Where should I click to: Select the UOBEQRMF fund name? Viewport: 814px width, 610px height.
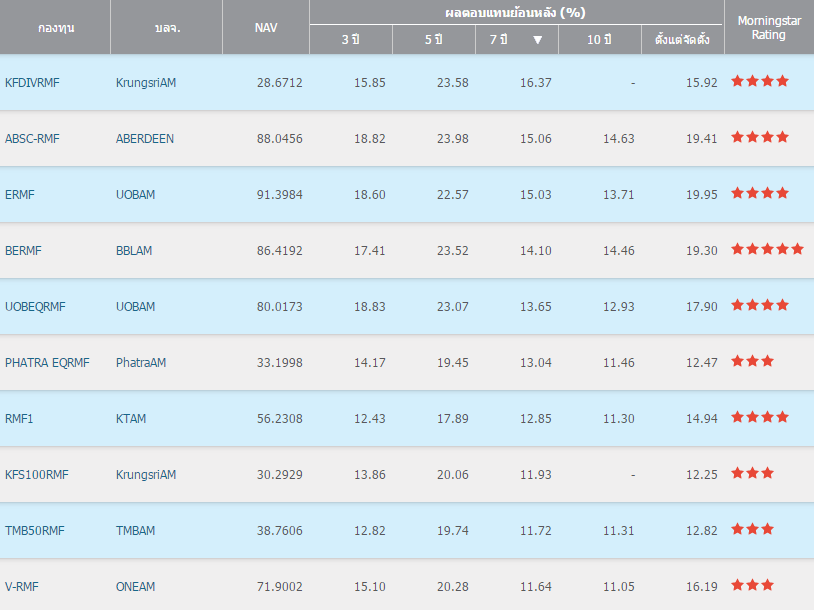tap(35, 306)
